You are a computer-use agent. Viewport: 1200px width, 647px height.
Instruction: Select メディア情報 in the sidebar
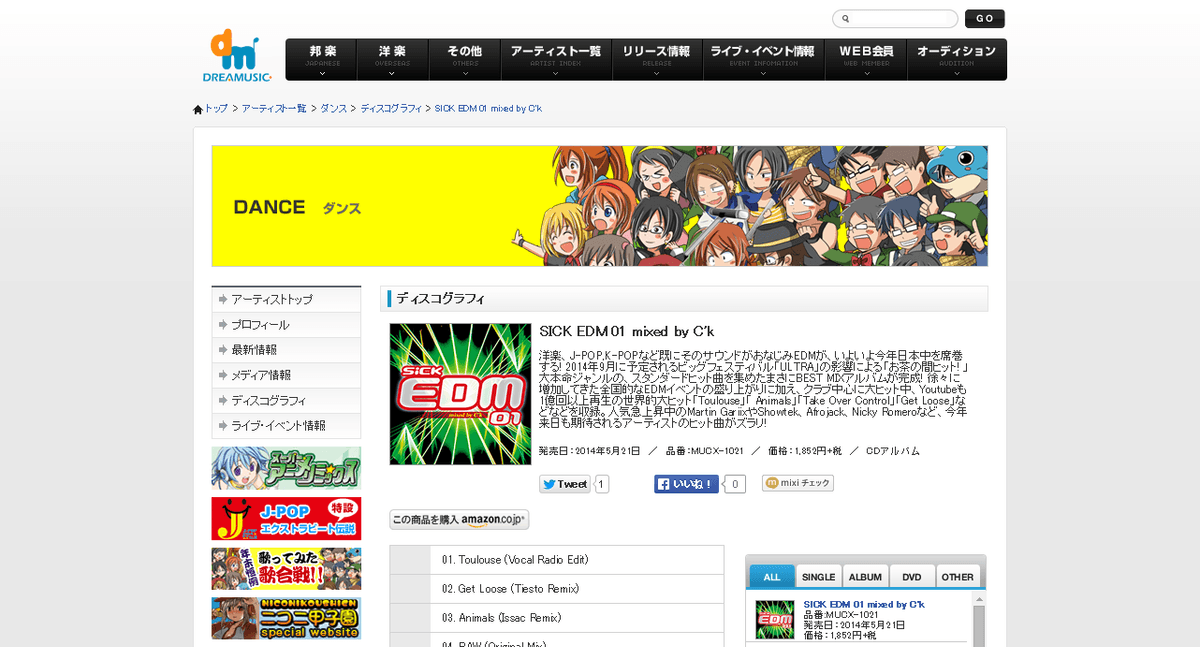[286, 375]
